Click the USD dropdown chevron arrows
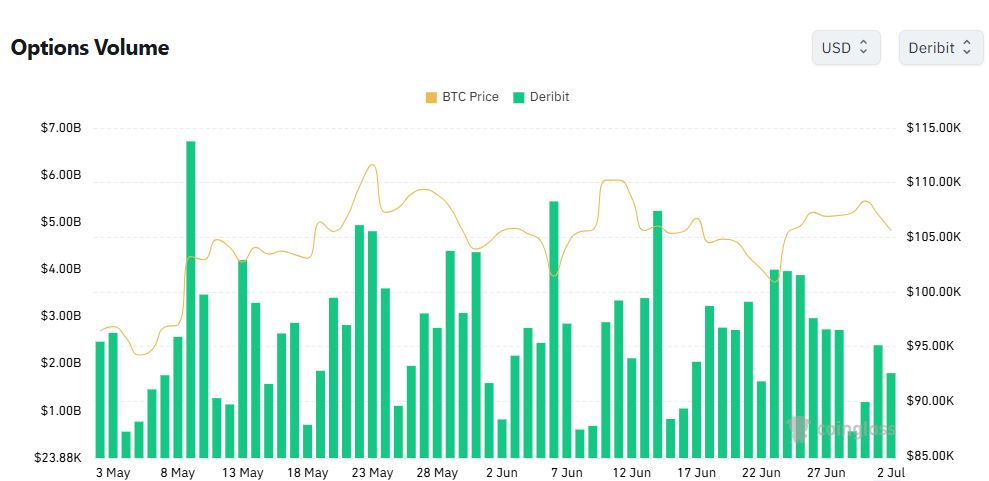The height and width of the screenshot is (481, 989). (x=863, y=47)
